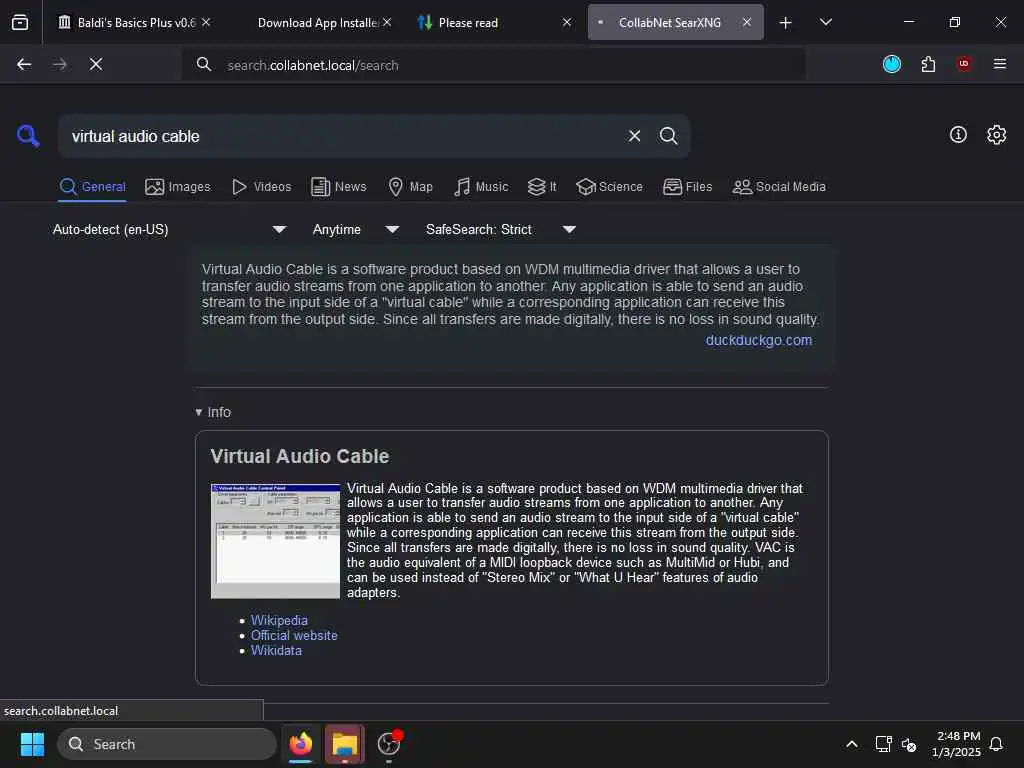
Task: Close the Download App Installer tab
Action: click(387, 22)
